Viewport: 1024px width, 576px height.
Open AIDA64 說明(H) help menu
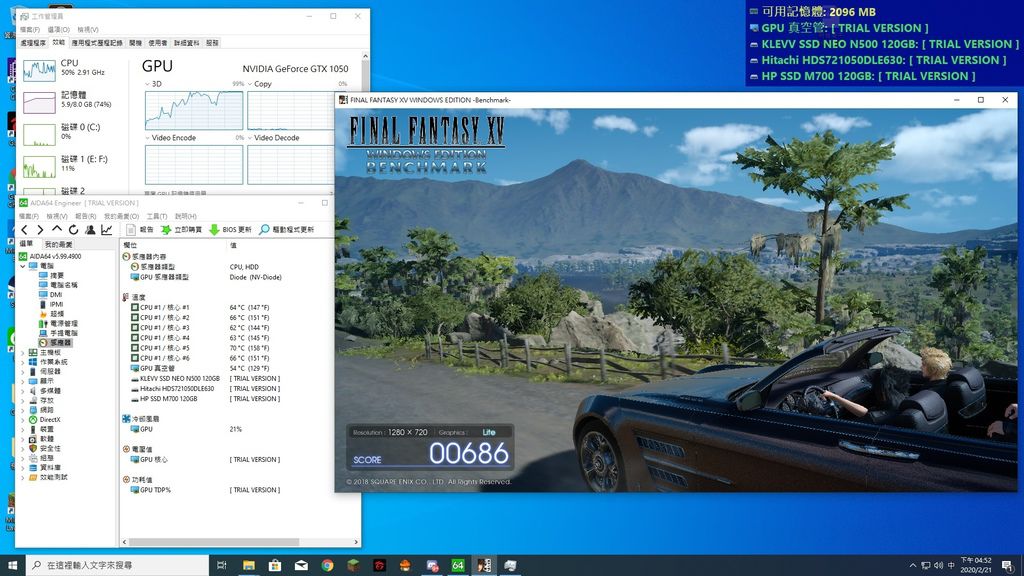pyautogui.click(x=185, y=216)
